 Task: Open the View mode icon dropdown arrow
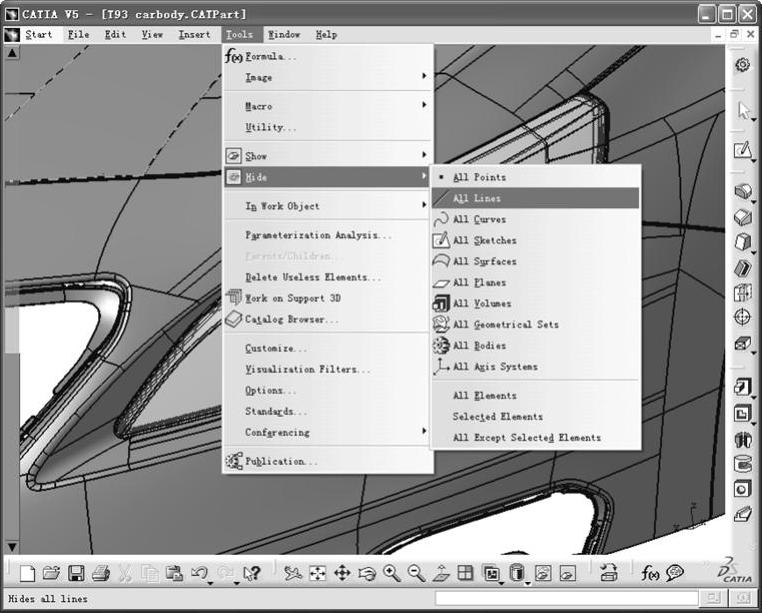pyautogui.click(x=528, y=583)
